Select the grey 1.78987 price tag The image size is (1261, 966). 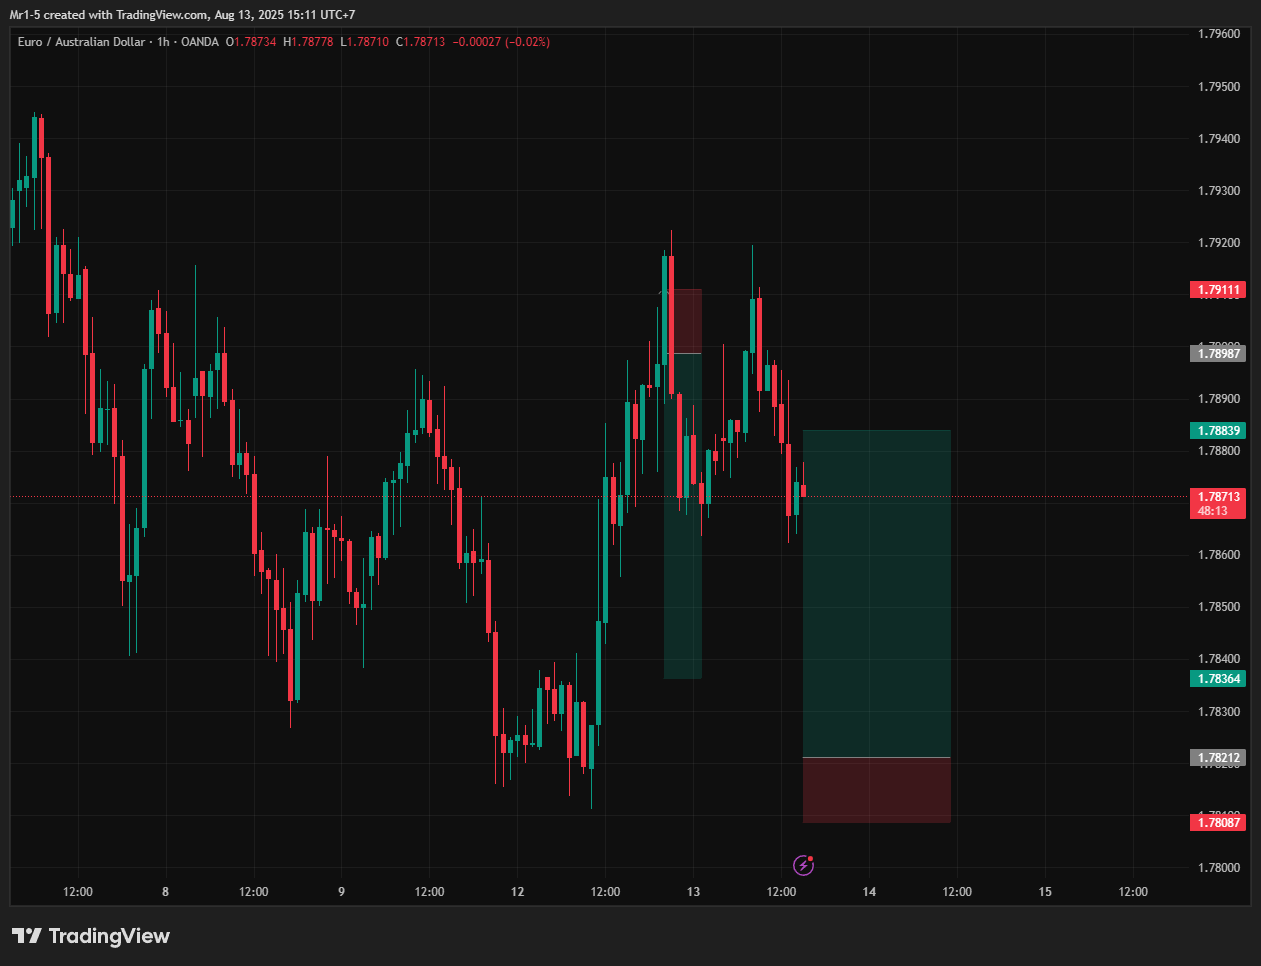tap(1218, 353)
